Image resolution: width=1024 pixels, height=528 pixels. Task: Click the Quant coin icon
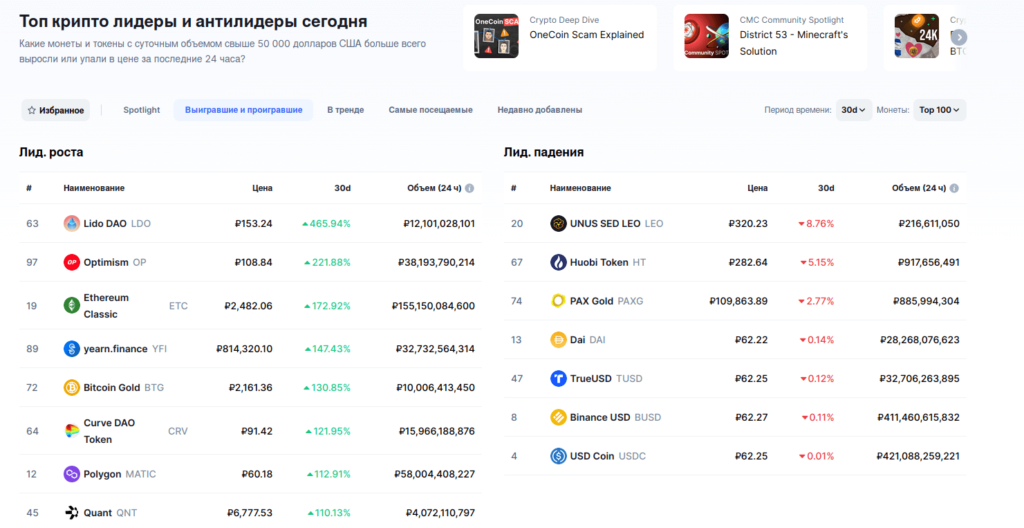click(x=71, y=512)
